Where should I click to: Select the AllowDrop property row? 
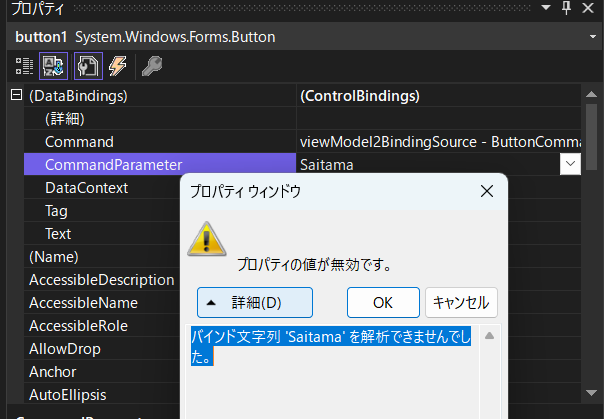[x=102, y=349]
